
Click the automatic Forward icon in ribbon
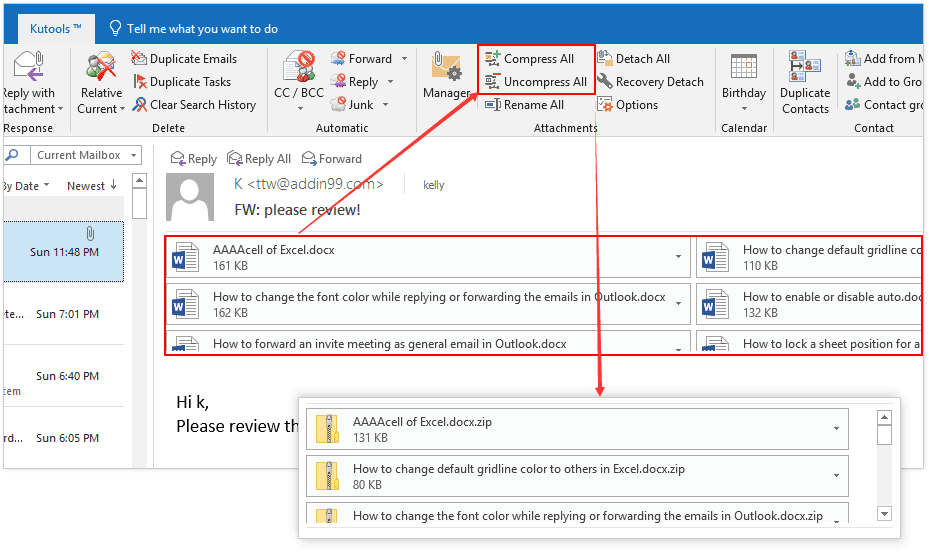[x=338, y=58]
